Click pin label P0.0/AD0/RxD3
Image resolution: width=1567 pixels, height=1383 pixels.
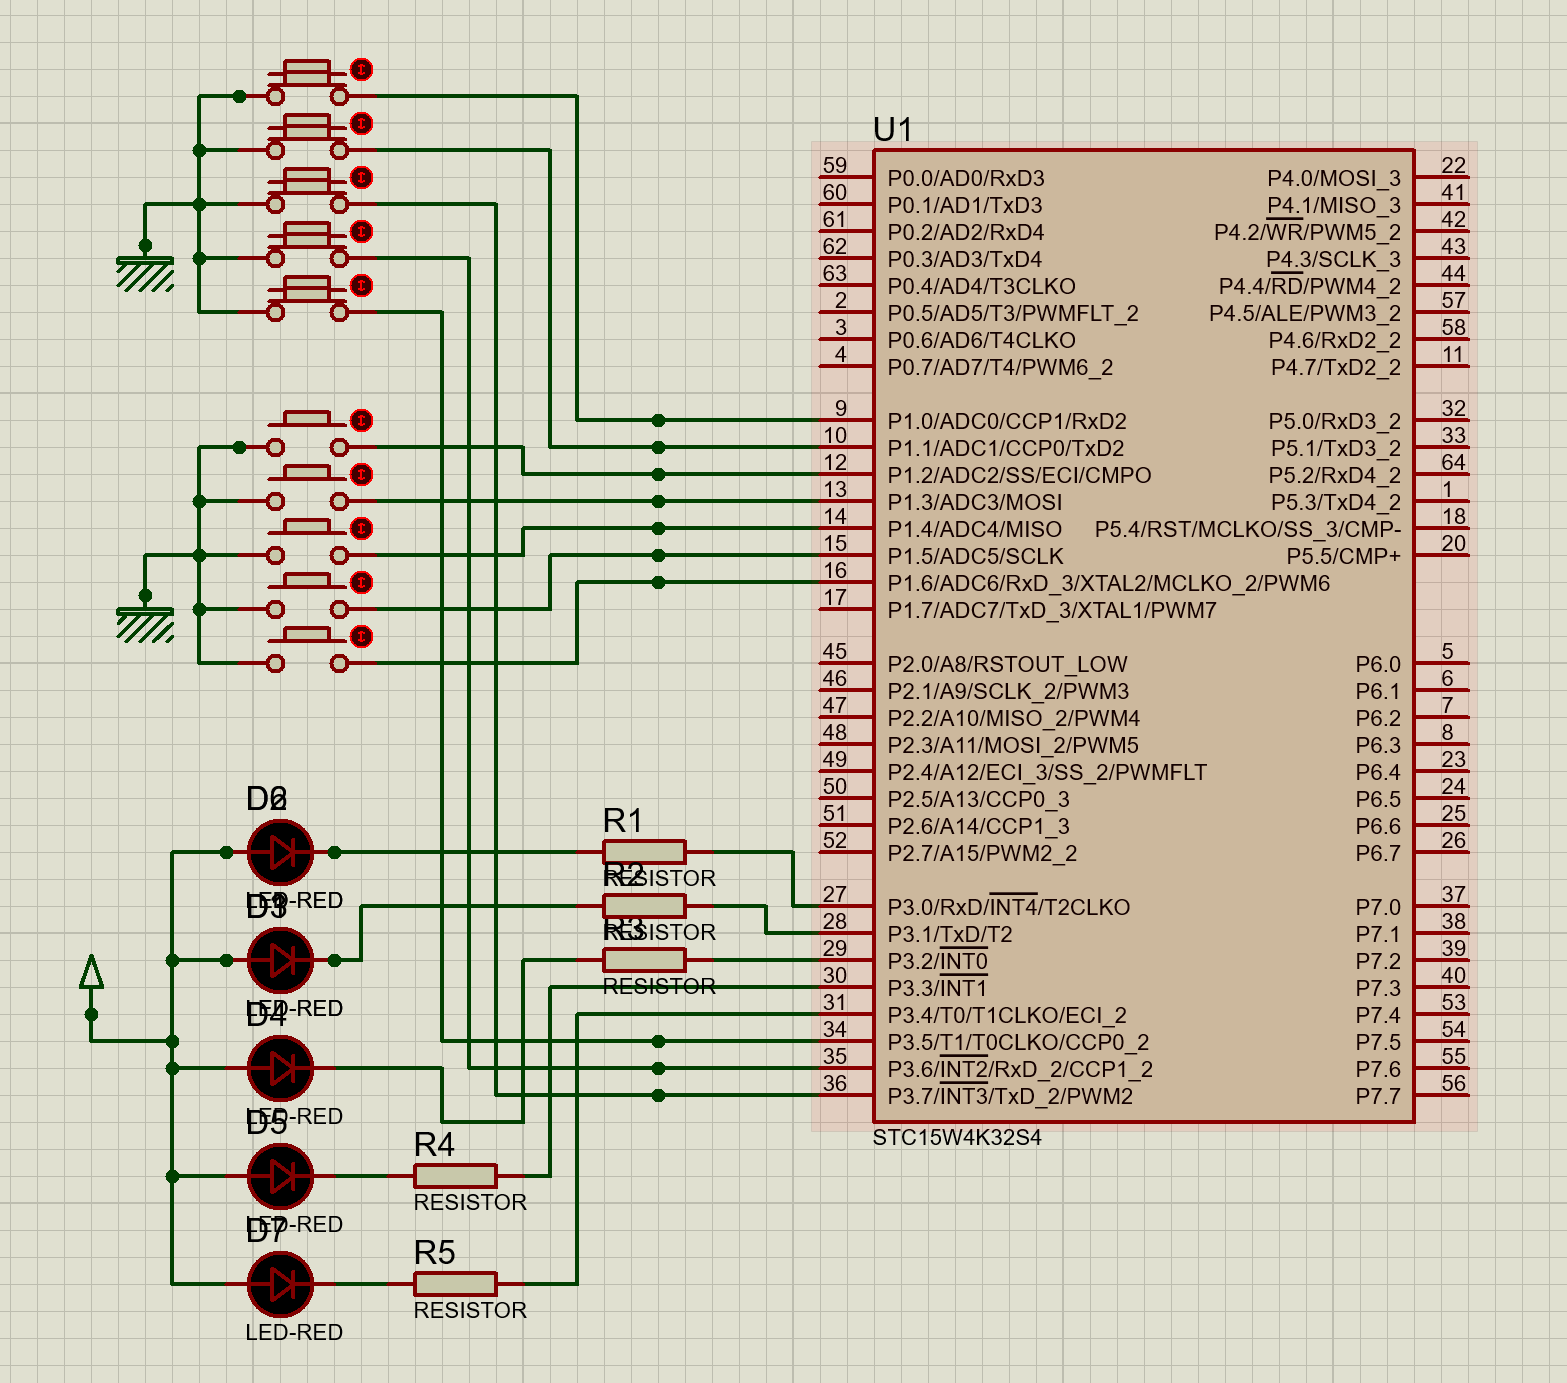point(966,178)
